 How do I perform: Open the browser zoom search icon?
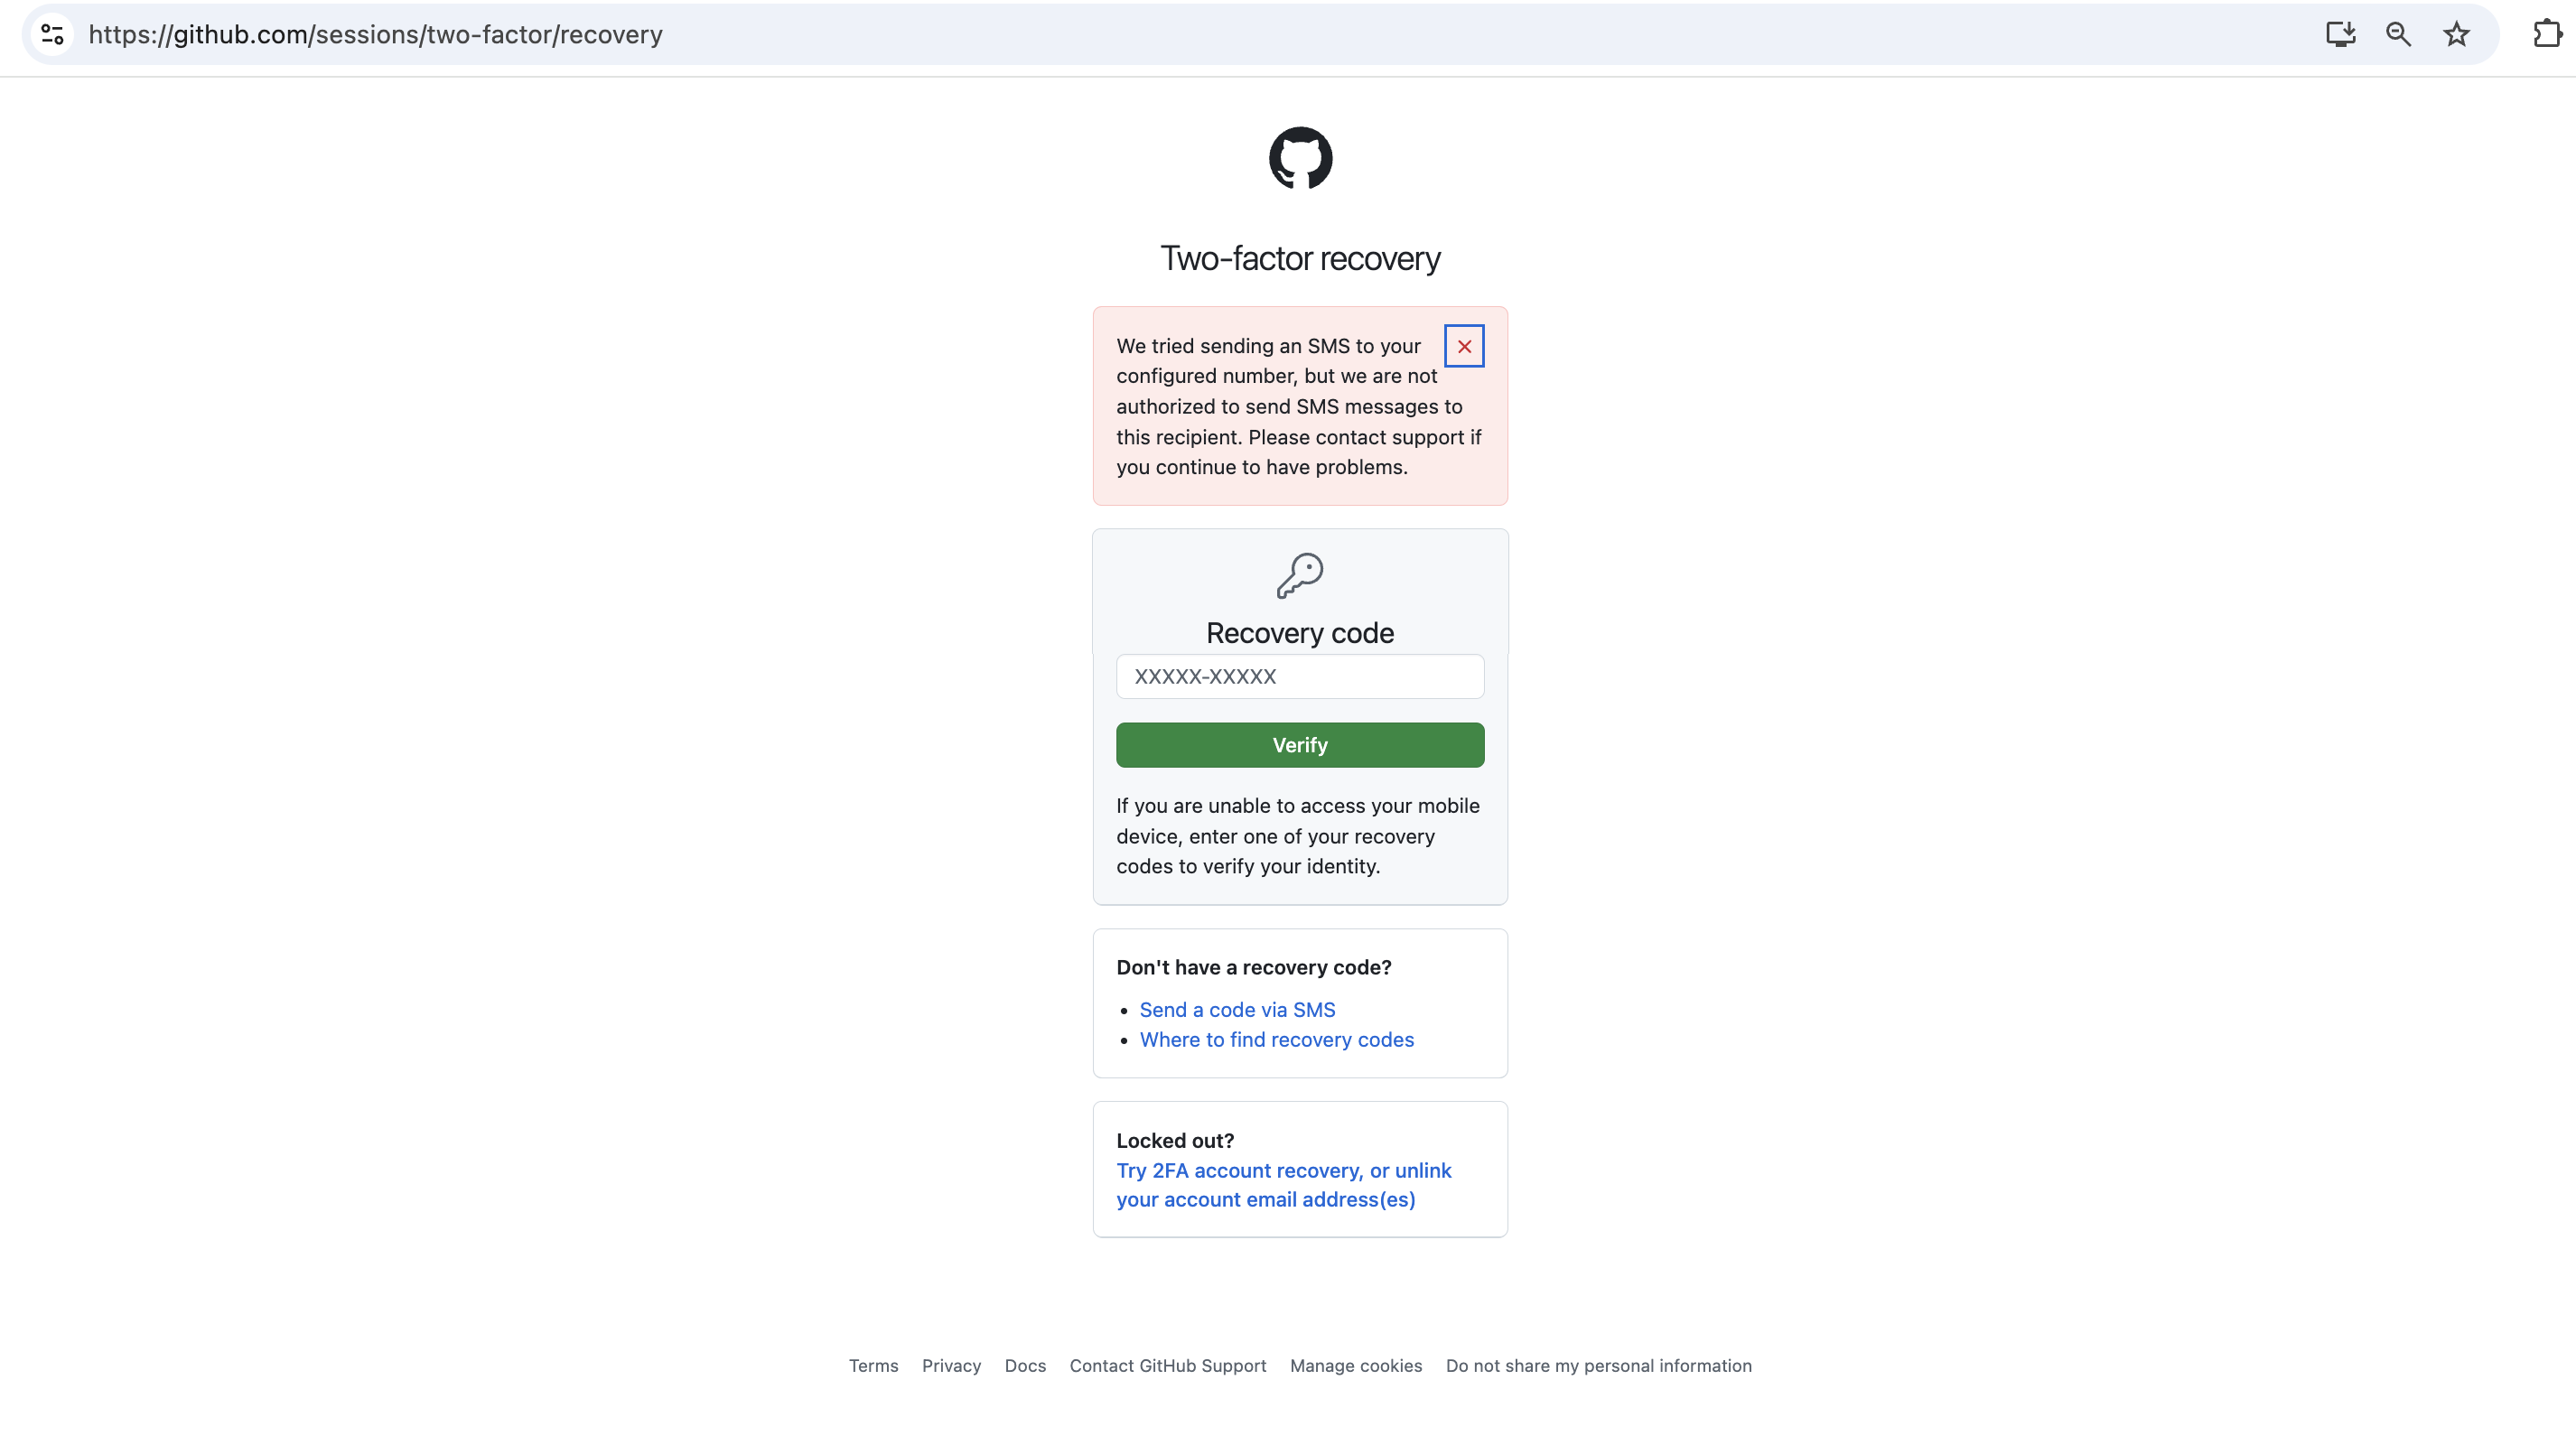pyautogui.click(x=2397, y=34)
